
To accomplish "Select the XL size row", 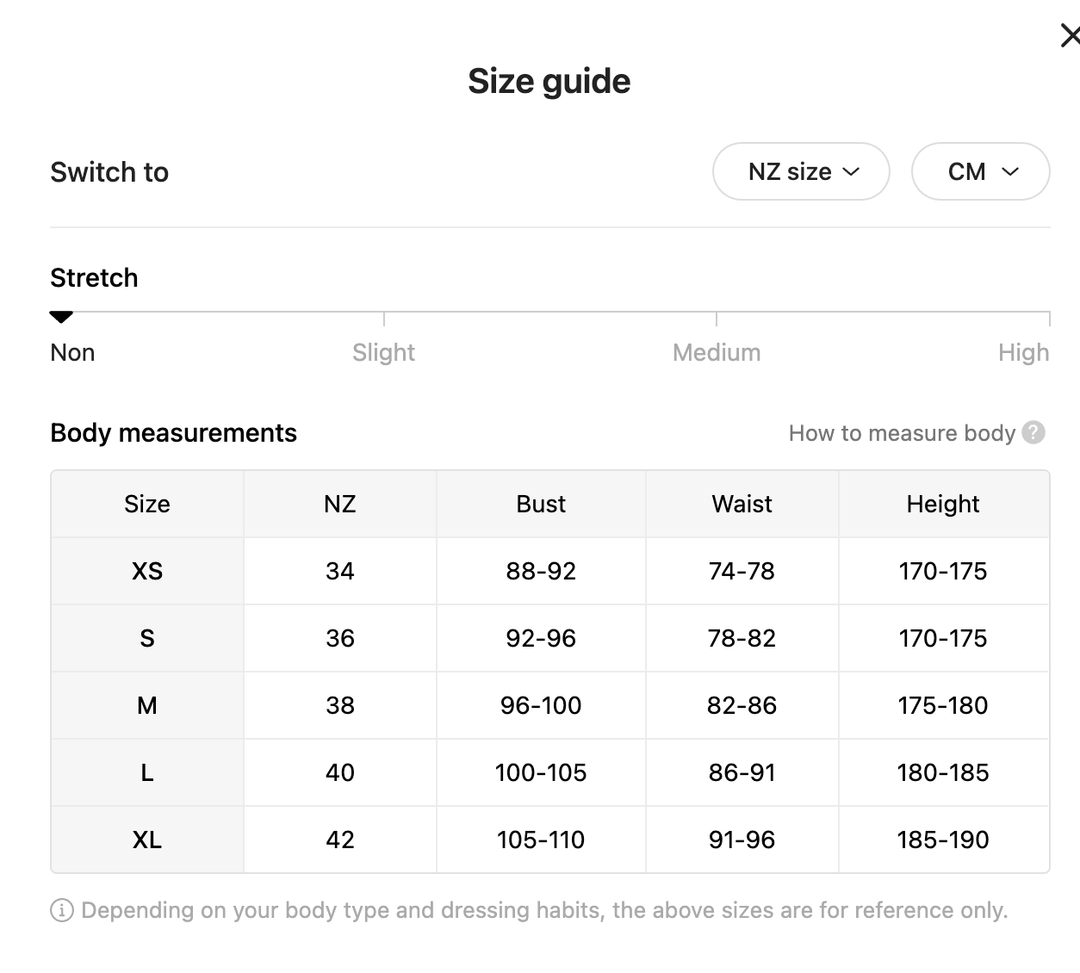I will [x=147, y=839].
